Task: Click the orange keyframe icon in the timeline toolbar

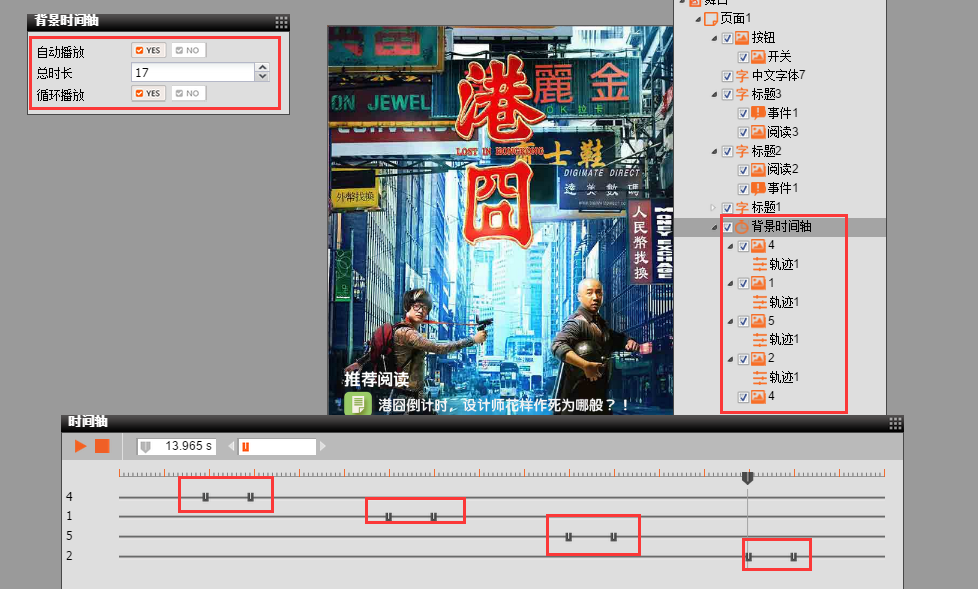Action: click(245, 447)
